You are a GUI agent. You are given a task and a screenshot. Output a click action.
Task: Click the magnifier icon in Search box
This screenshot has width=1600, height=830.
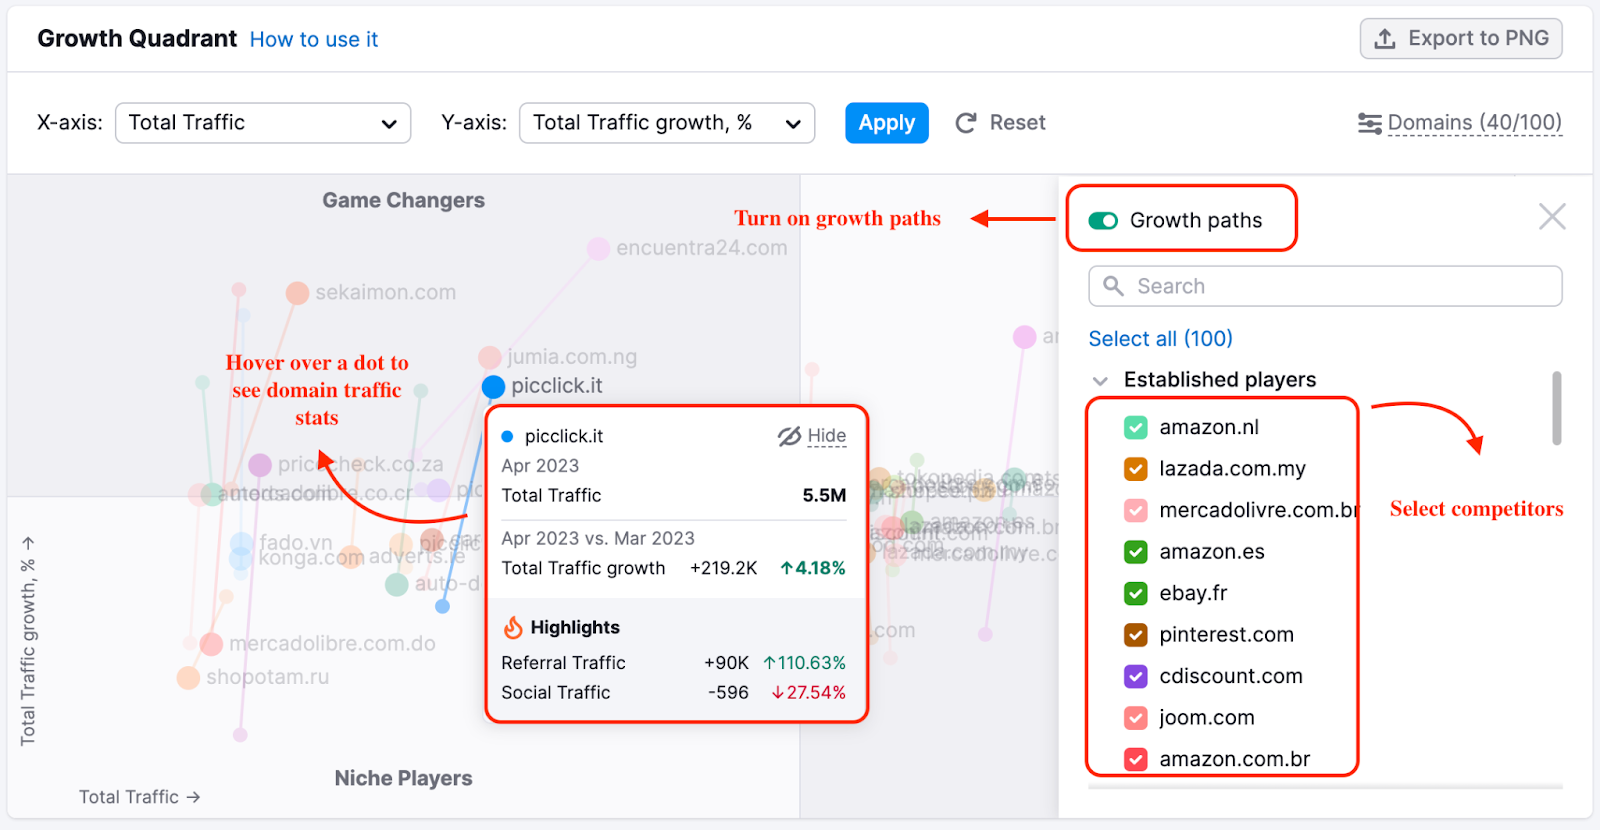1113,286
